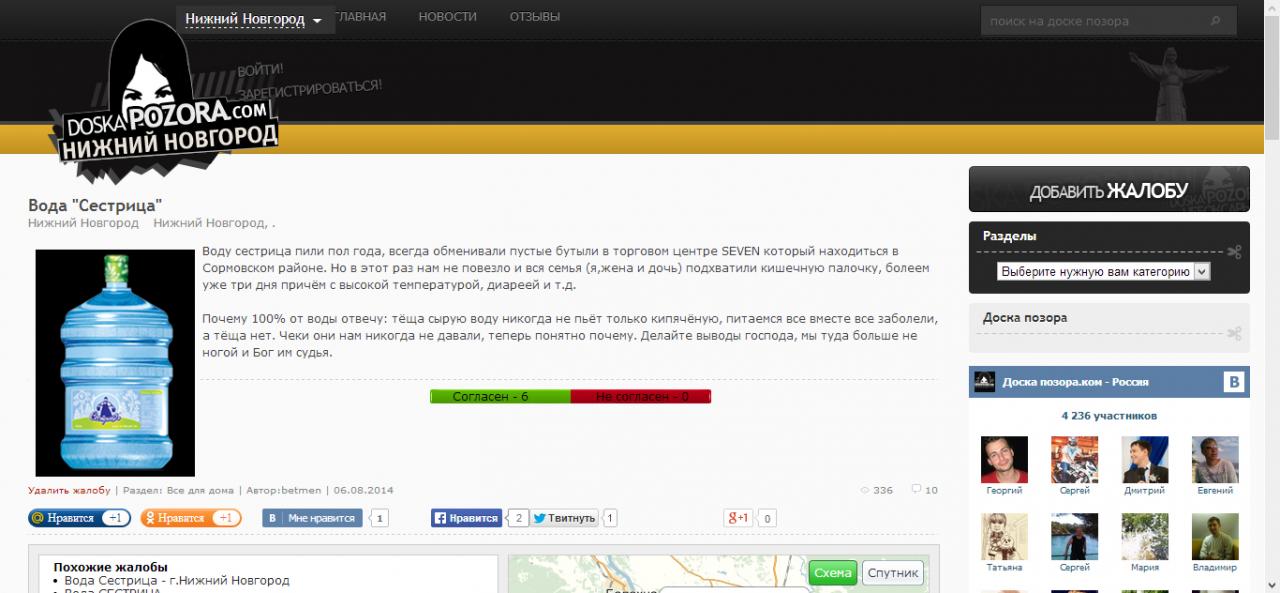The image size is (1280, 593).
Task: Click the Сестрица water bottle image
Action: (115, 363)
